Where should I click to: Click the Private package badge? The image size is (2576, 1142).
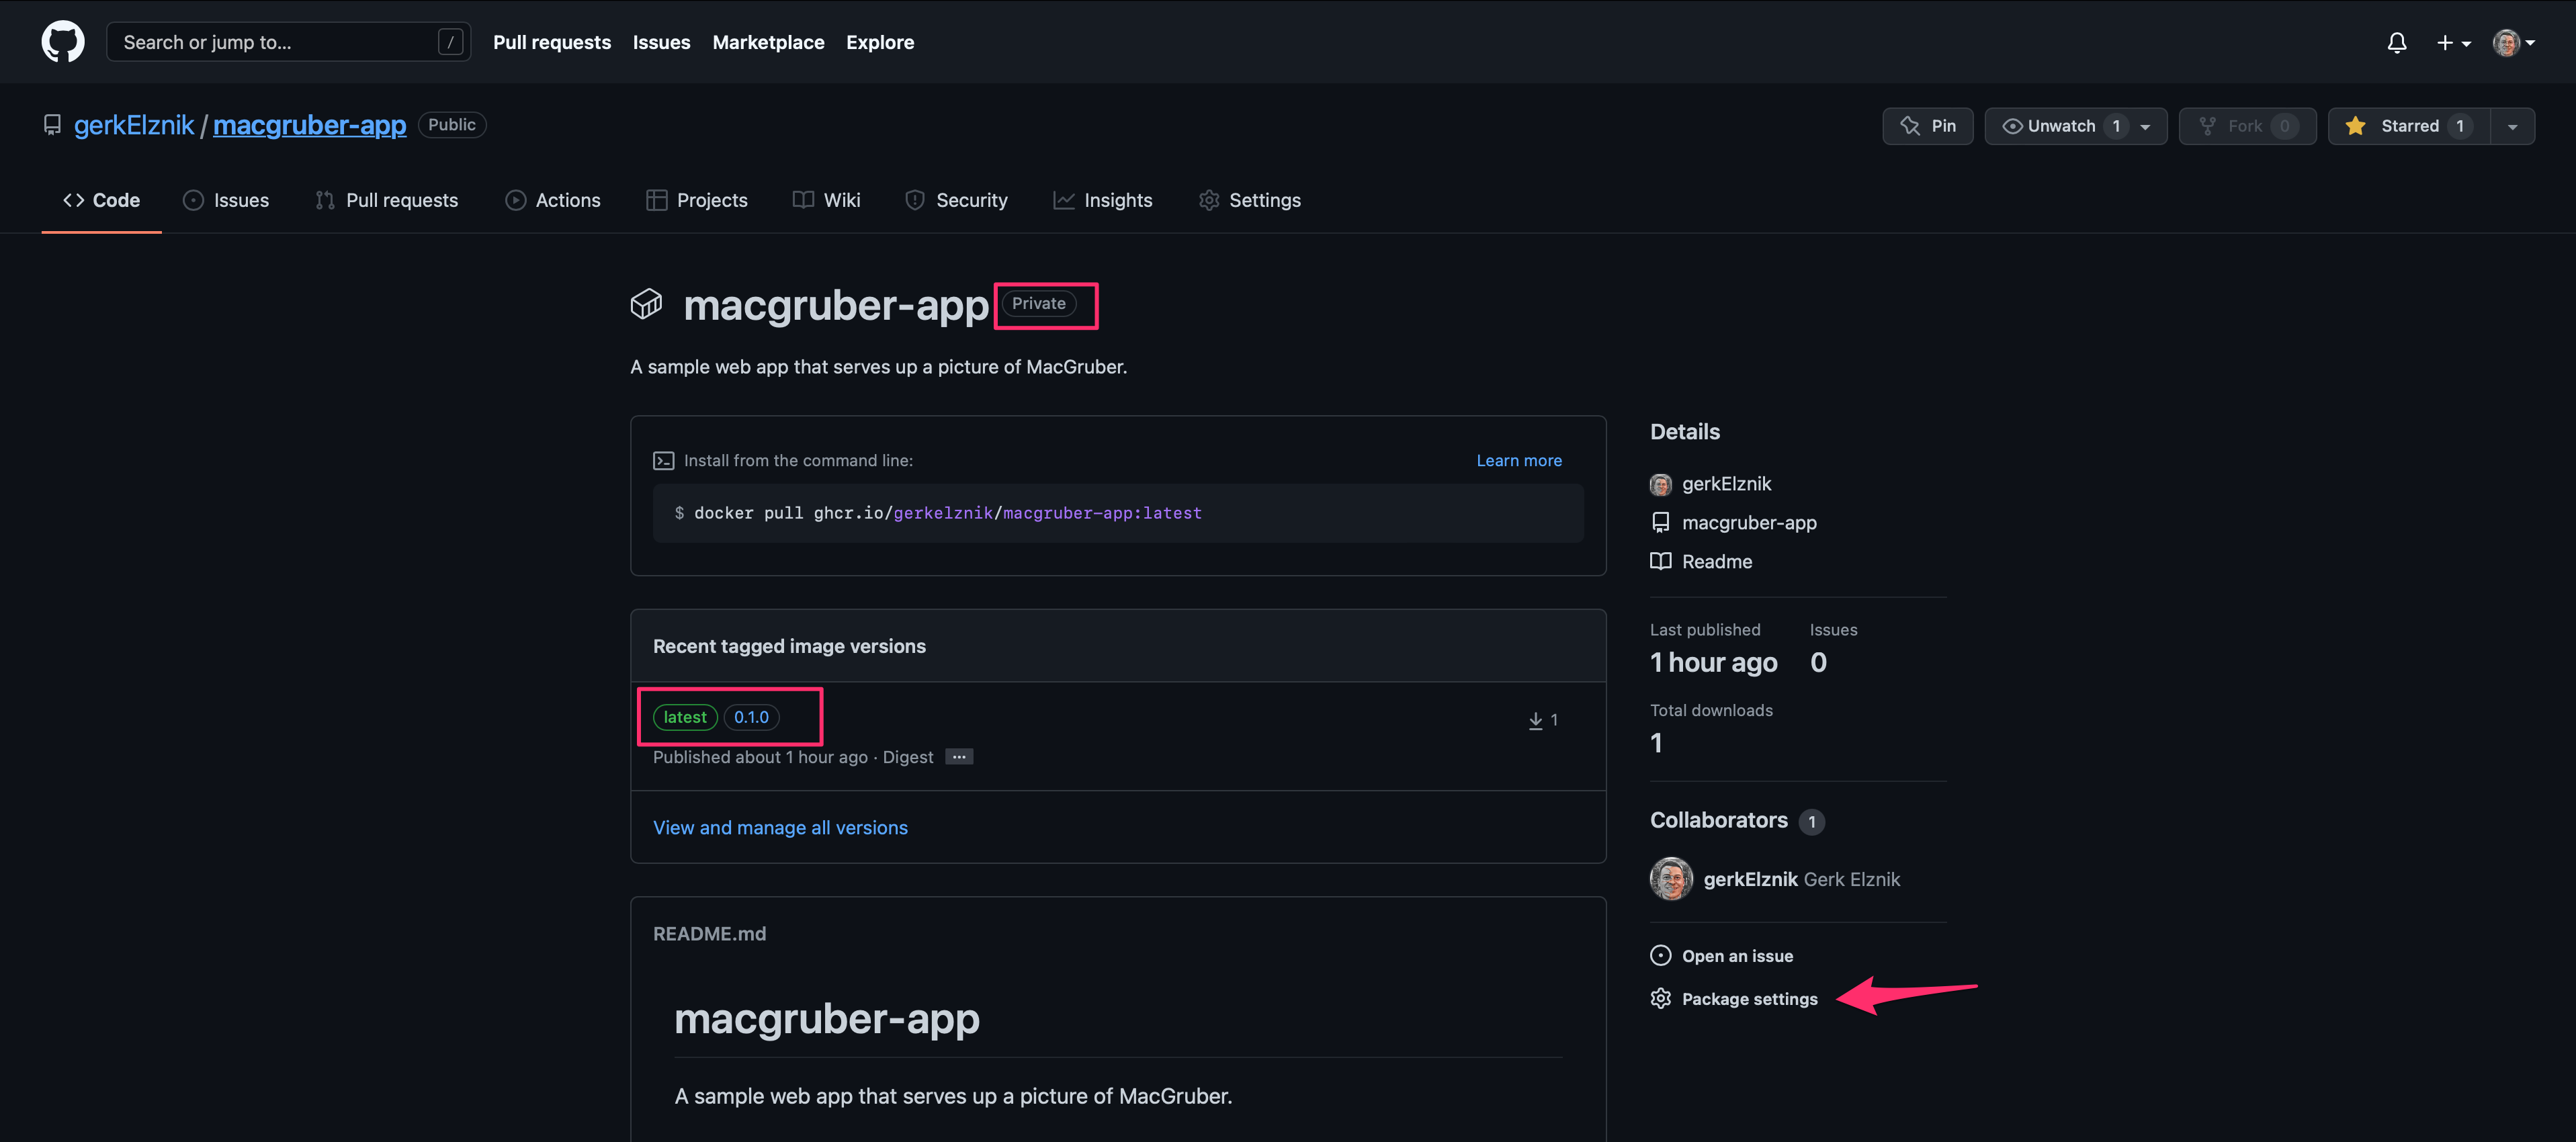pyautogui.click(x=1038, y=303)
